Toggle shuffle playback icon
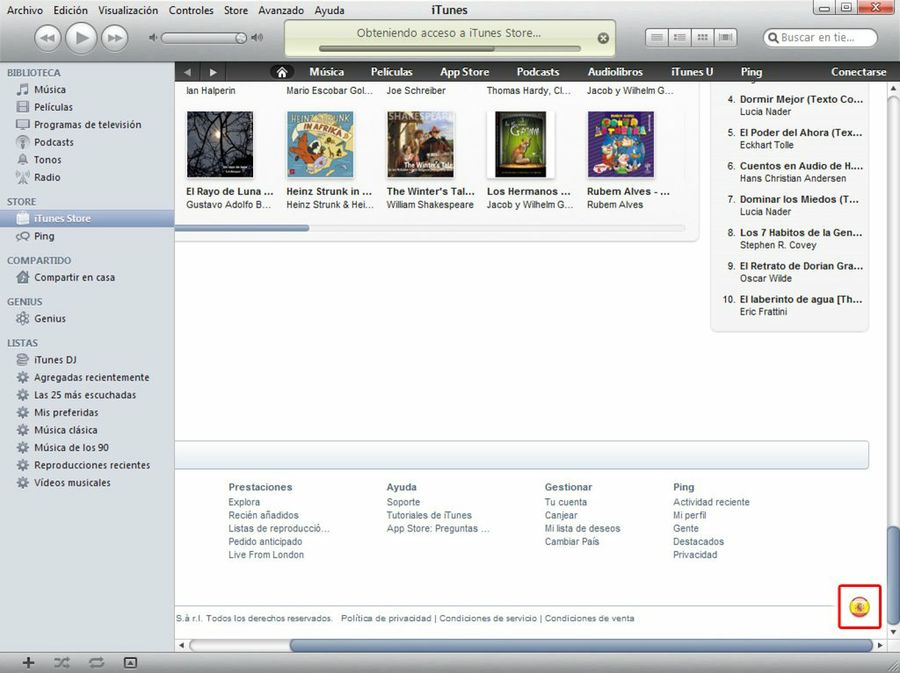Viewport: 900px width, 673px height. [62, 662]
